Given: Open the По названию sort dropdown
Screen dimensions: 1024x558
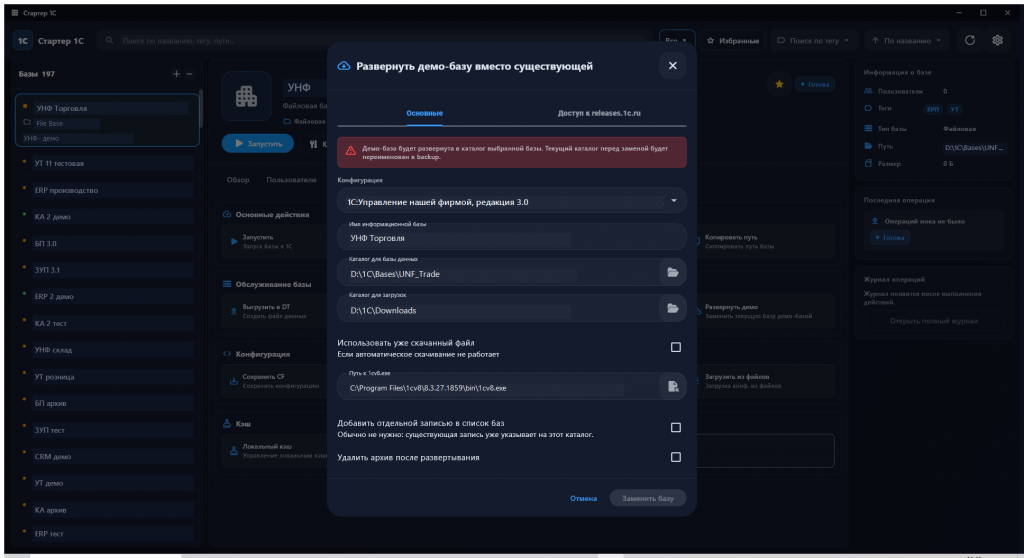Looking at the screenshot, I should [906, 41].
